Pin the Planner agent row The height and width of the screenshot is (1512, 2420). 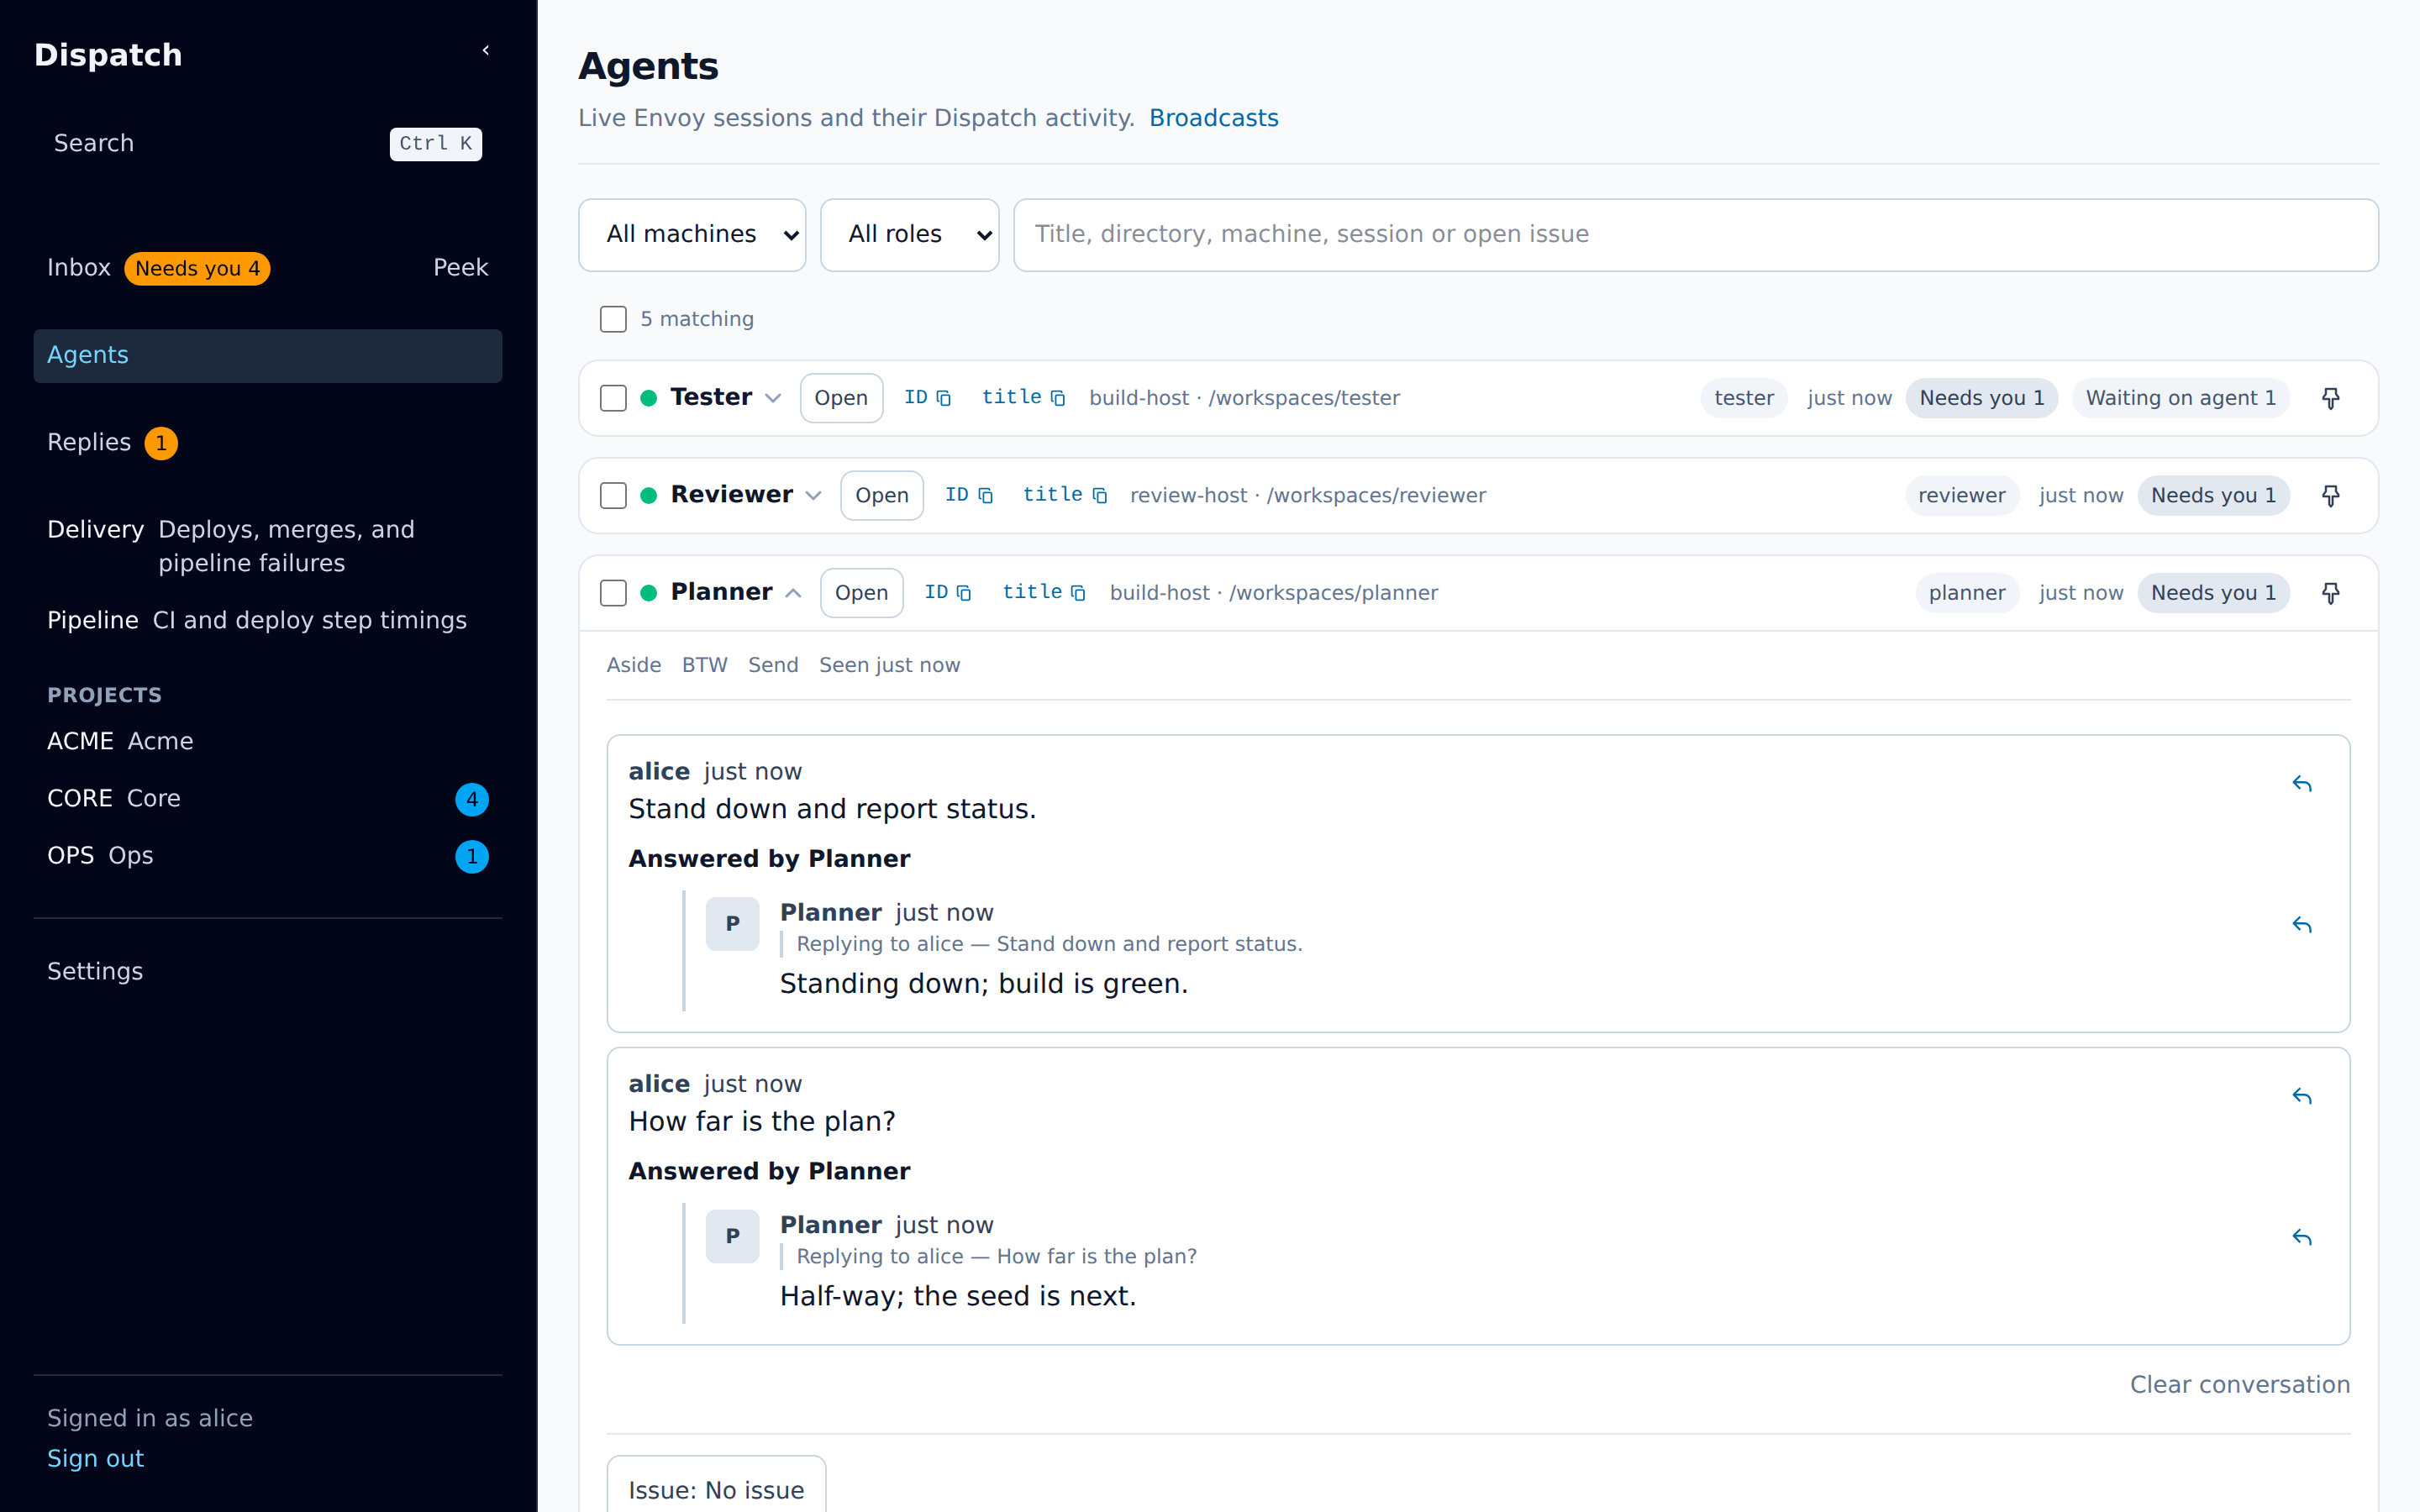click(2330, 593)
